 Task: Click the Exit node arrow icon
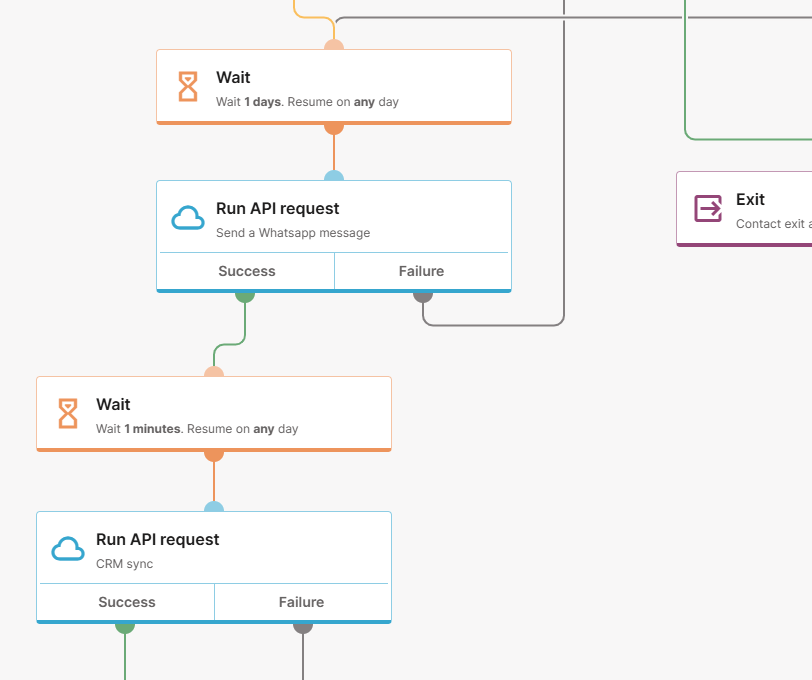point(708,208)
